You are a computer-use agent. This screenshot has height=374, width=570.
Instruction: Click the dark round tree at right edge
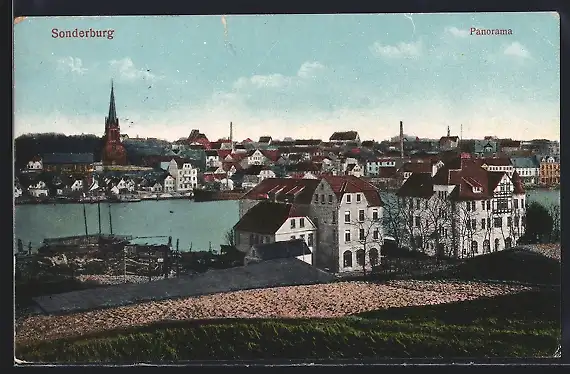tap(537, 222)
